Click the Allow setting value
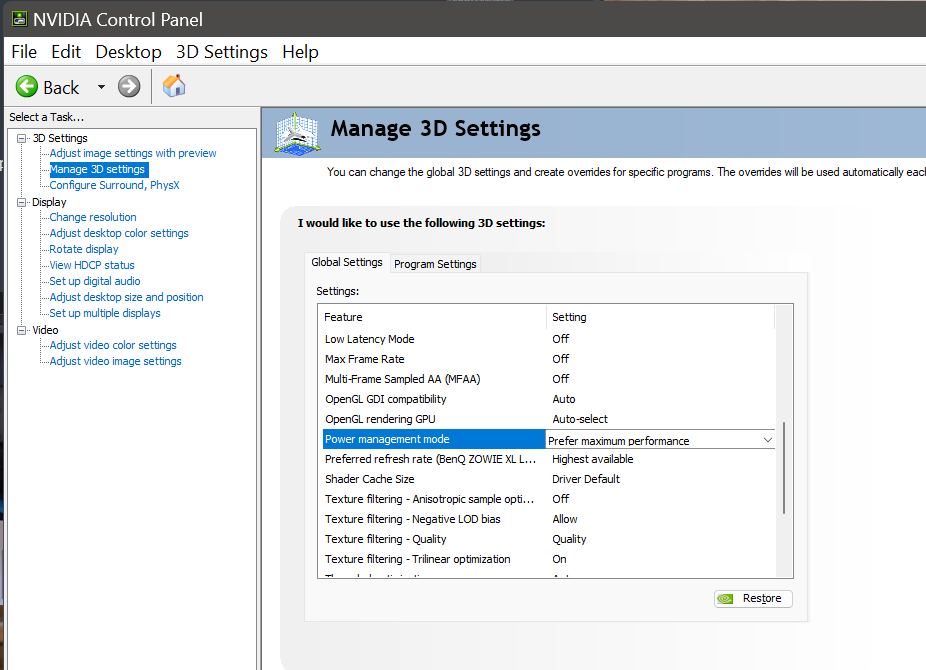926x670 pixels. (565, 519)
